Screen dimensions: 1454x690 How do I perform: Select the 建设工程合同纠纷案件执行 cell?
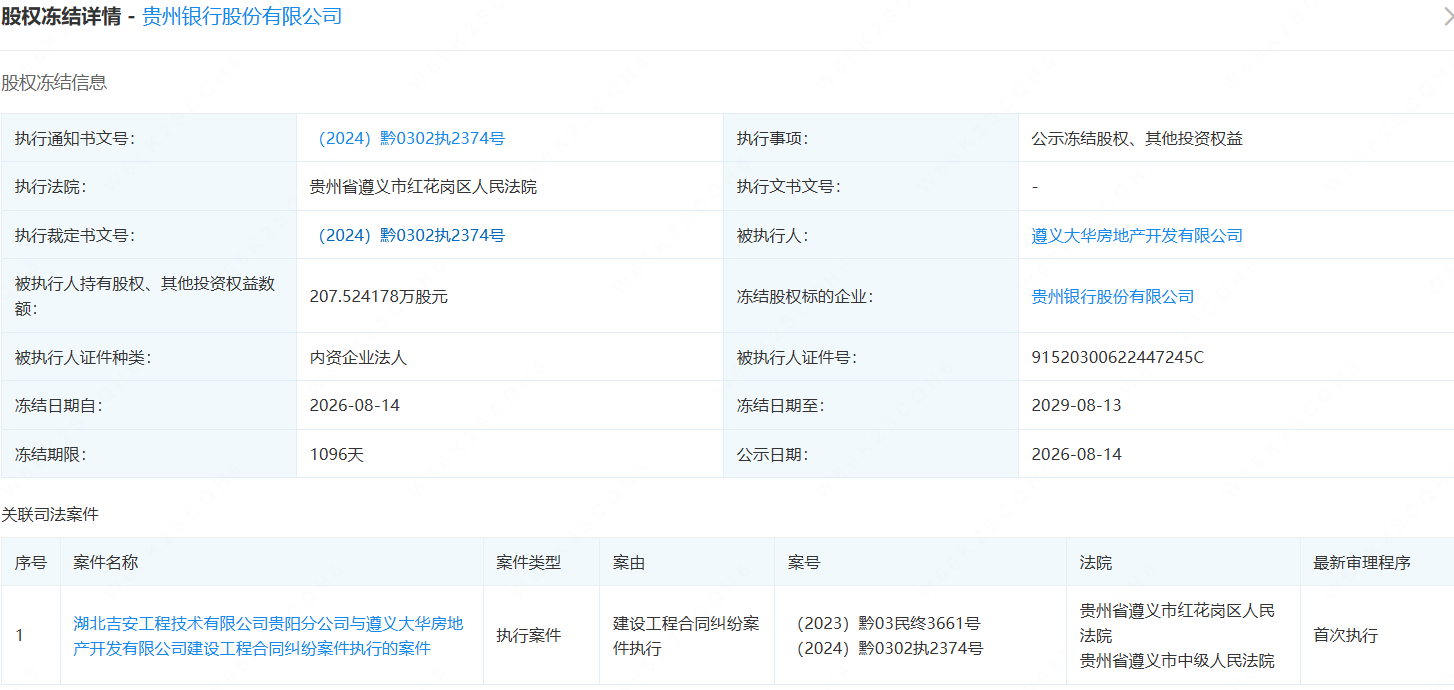click(x=686, y=636)
